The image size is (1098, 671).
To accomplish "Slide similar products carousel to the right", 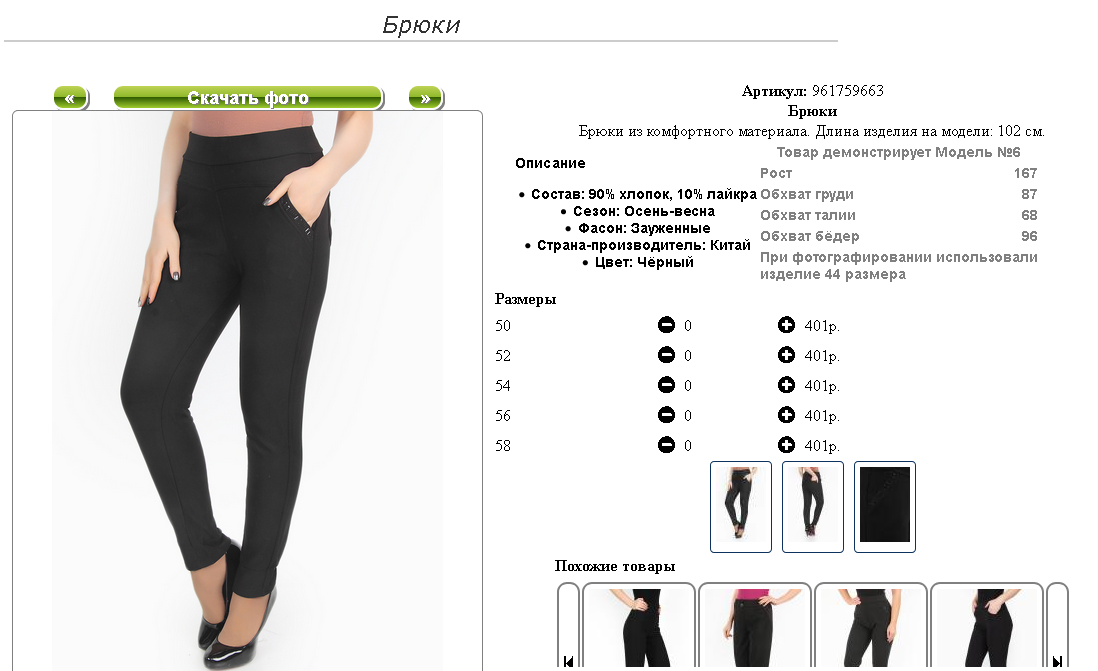I will (1057, 660).
